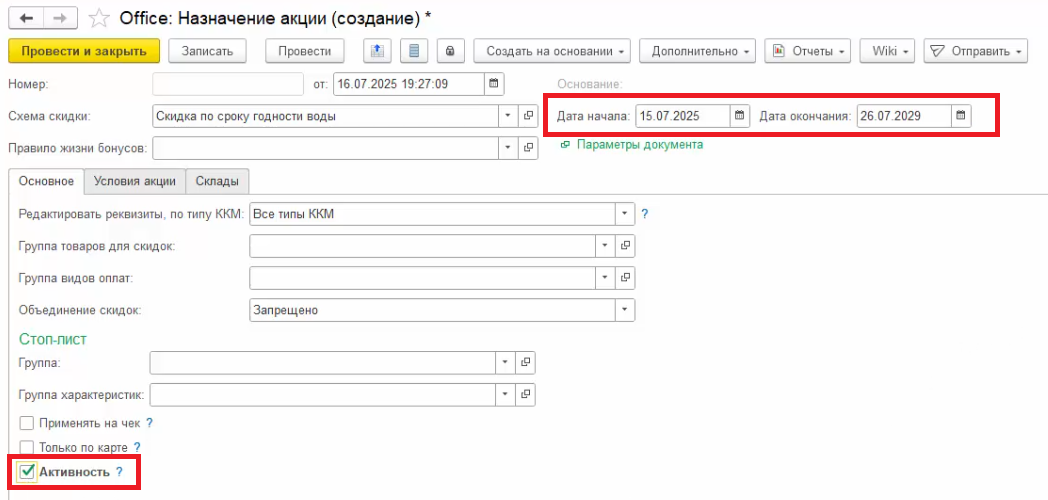The image size is (1048, 500).
Task: Open the Склады tab
Action: [x=217, y=181]
